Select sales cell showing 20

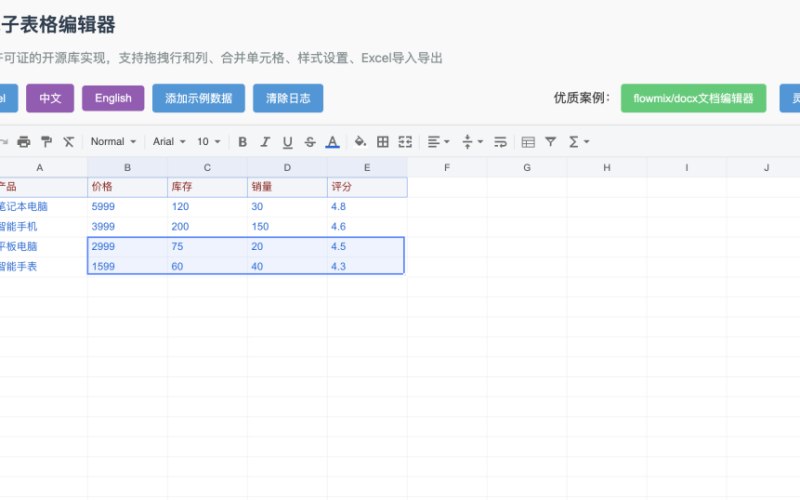coord(287,246)
